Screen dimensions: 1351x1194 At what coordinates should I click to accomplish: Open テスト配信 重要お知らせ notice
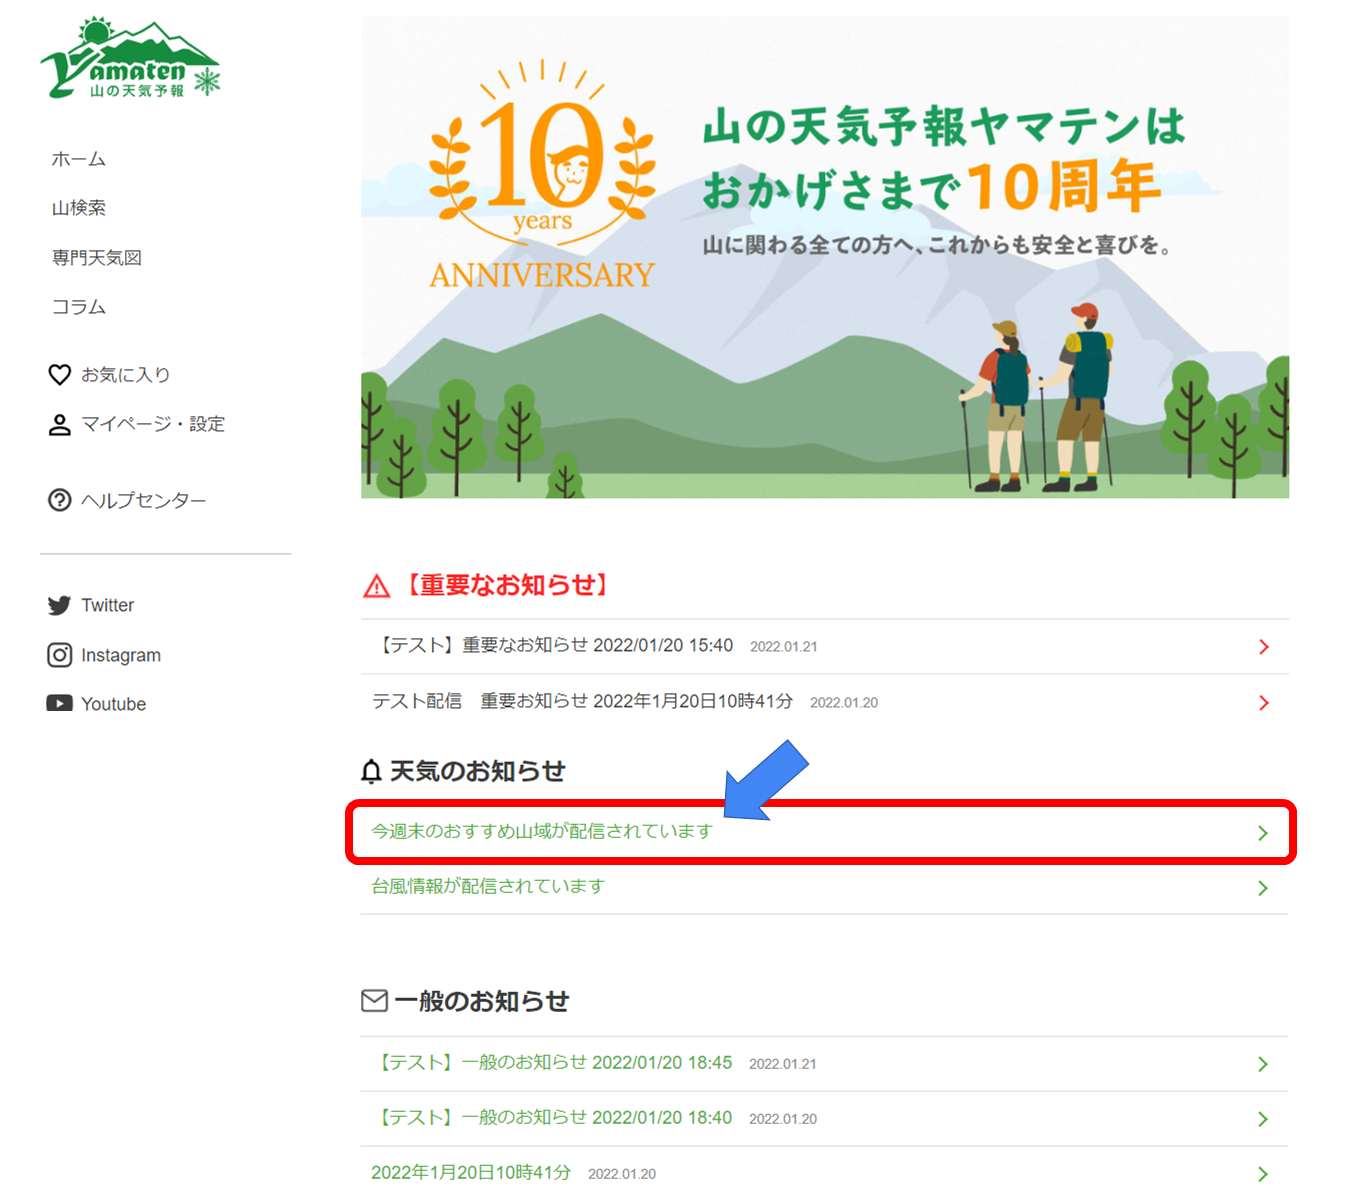click(582, 702)
